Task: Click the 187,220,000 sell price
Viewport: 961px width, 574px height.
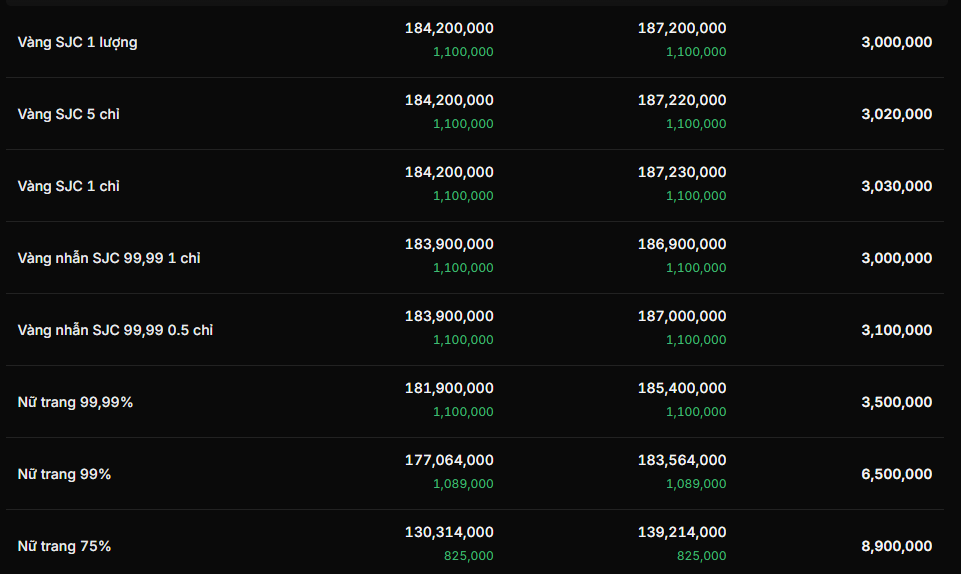Action: (682, 100)
